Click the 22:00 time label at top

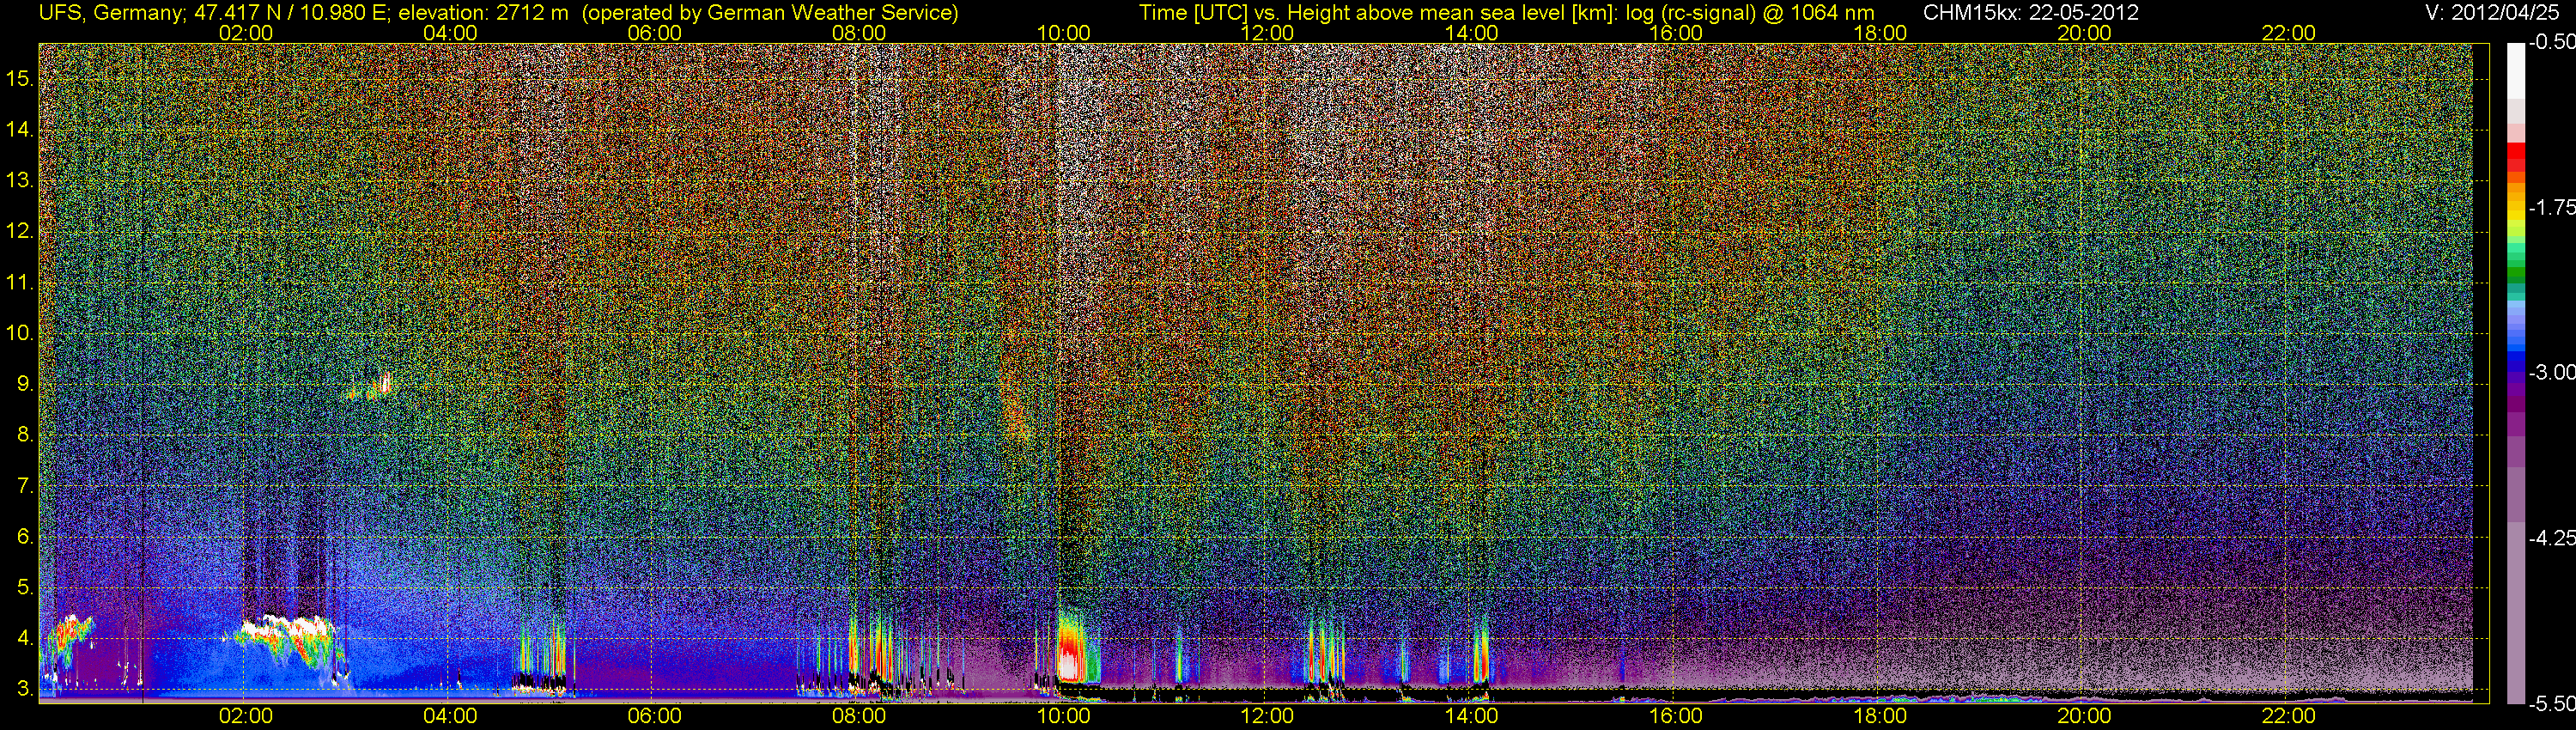tap(2289, 33)
